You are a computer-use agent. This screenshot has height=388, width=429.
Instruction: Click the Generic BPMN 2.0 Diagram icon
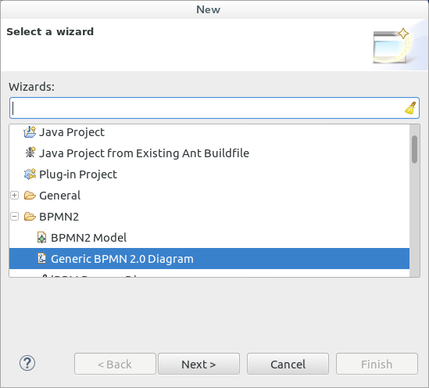click(41, 259)
